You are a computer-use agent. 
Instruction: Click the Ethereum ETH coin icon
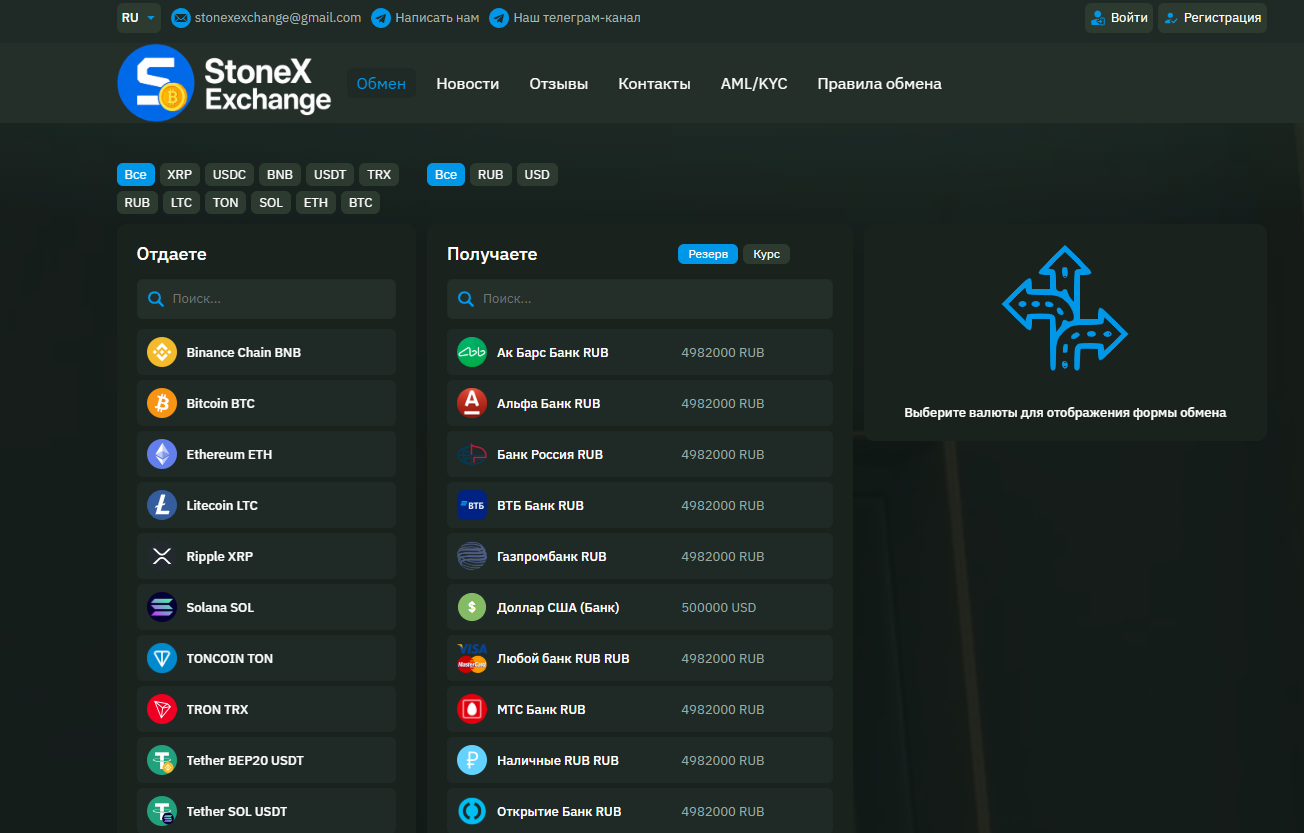[x=162, y=454]
